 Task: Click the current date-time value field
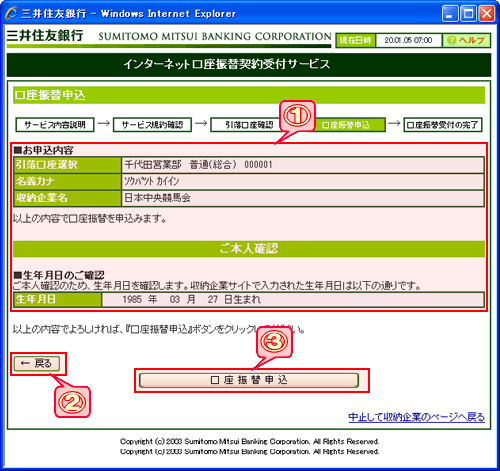(408, 40)
